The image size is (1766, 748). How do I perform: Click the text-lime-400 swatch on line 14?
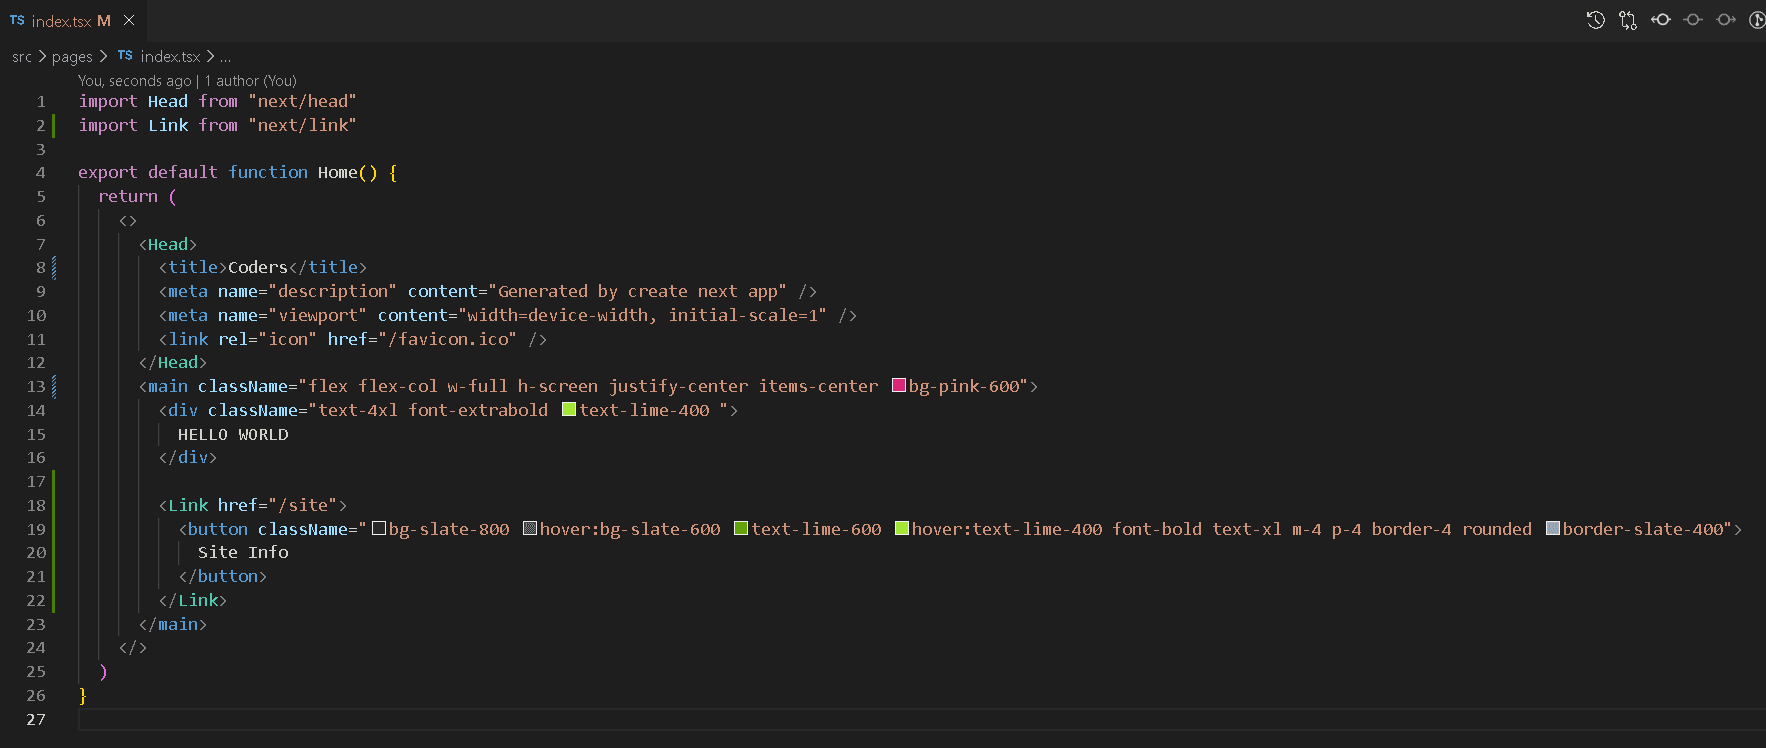pos(569,410)
